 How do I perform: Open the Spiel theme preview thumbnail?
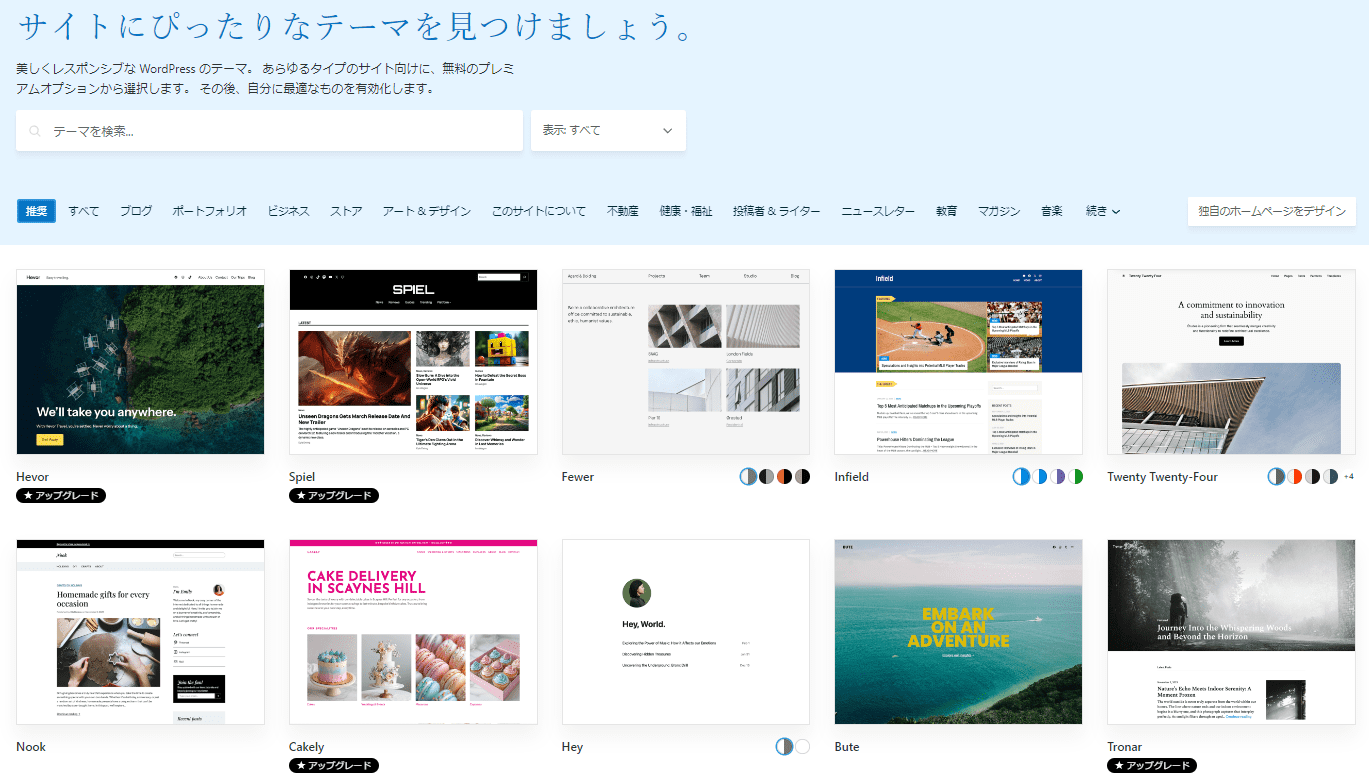[x=413, y=362]
